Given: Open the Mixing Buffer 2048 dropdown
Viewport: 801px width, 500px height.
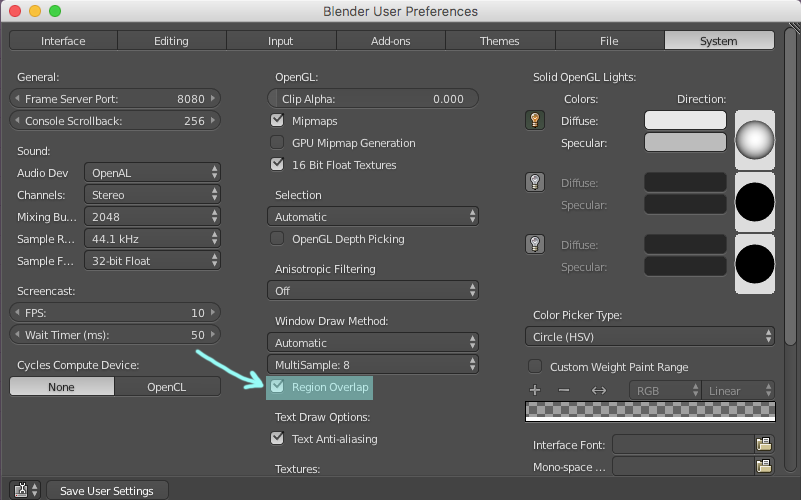Looking at the screenshot, I should click(152, 217).
